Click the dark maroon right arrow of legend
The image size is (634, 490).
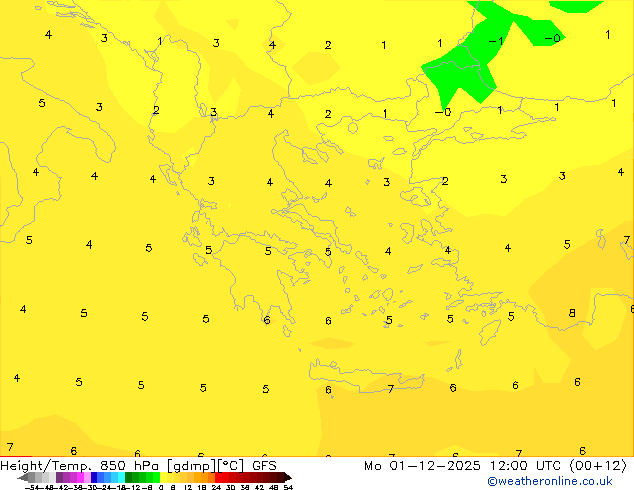click(288, 477)
